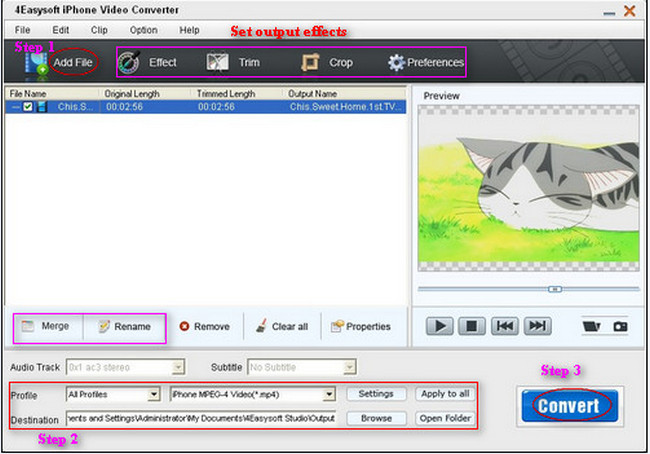This screenshot has width=650, height=454.
Task: Close the converter window
Action: (630, 11)
